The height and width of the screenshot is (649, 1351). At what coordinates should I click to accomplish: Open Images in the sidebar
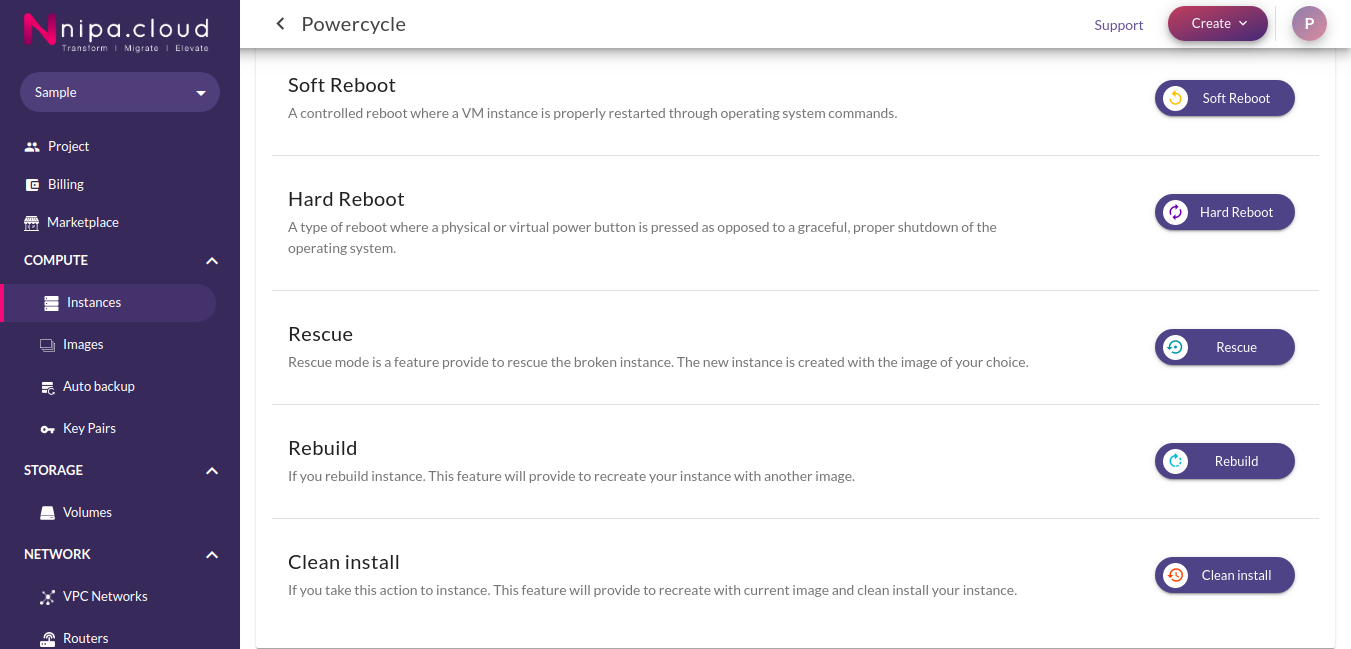[x=83, y=344]
